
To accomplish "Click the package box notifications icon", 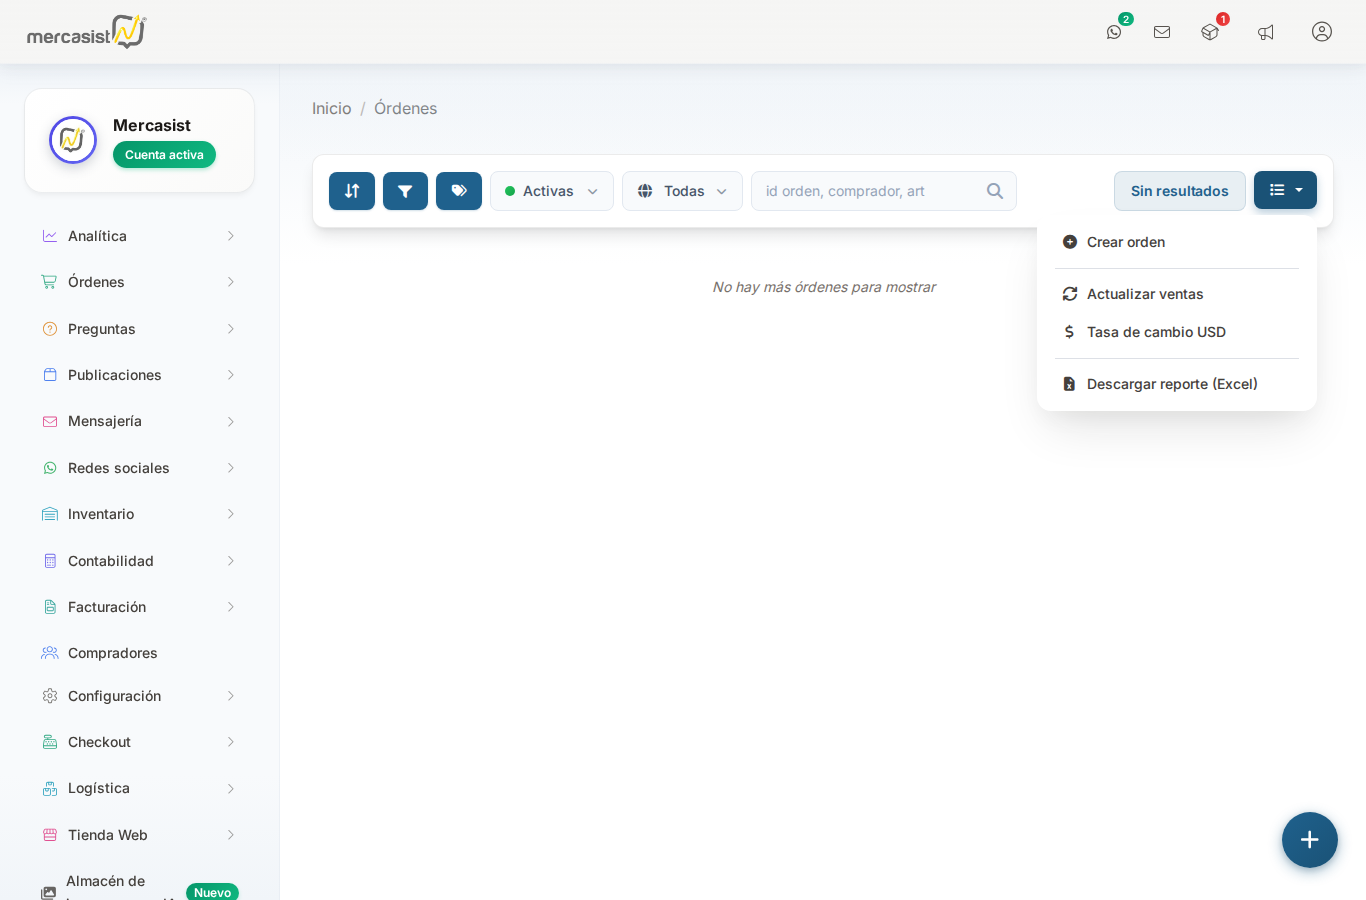I will click(1210, 32).
